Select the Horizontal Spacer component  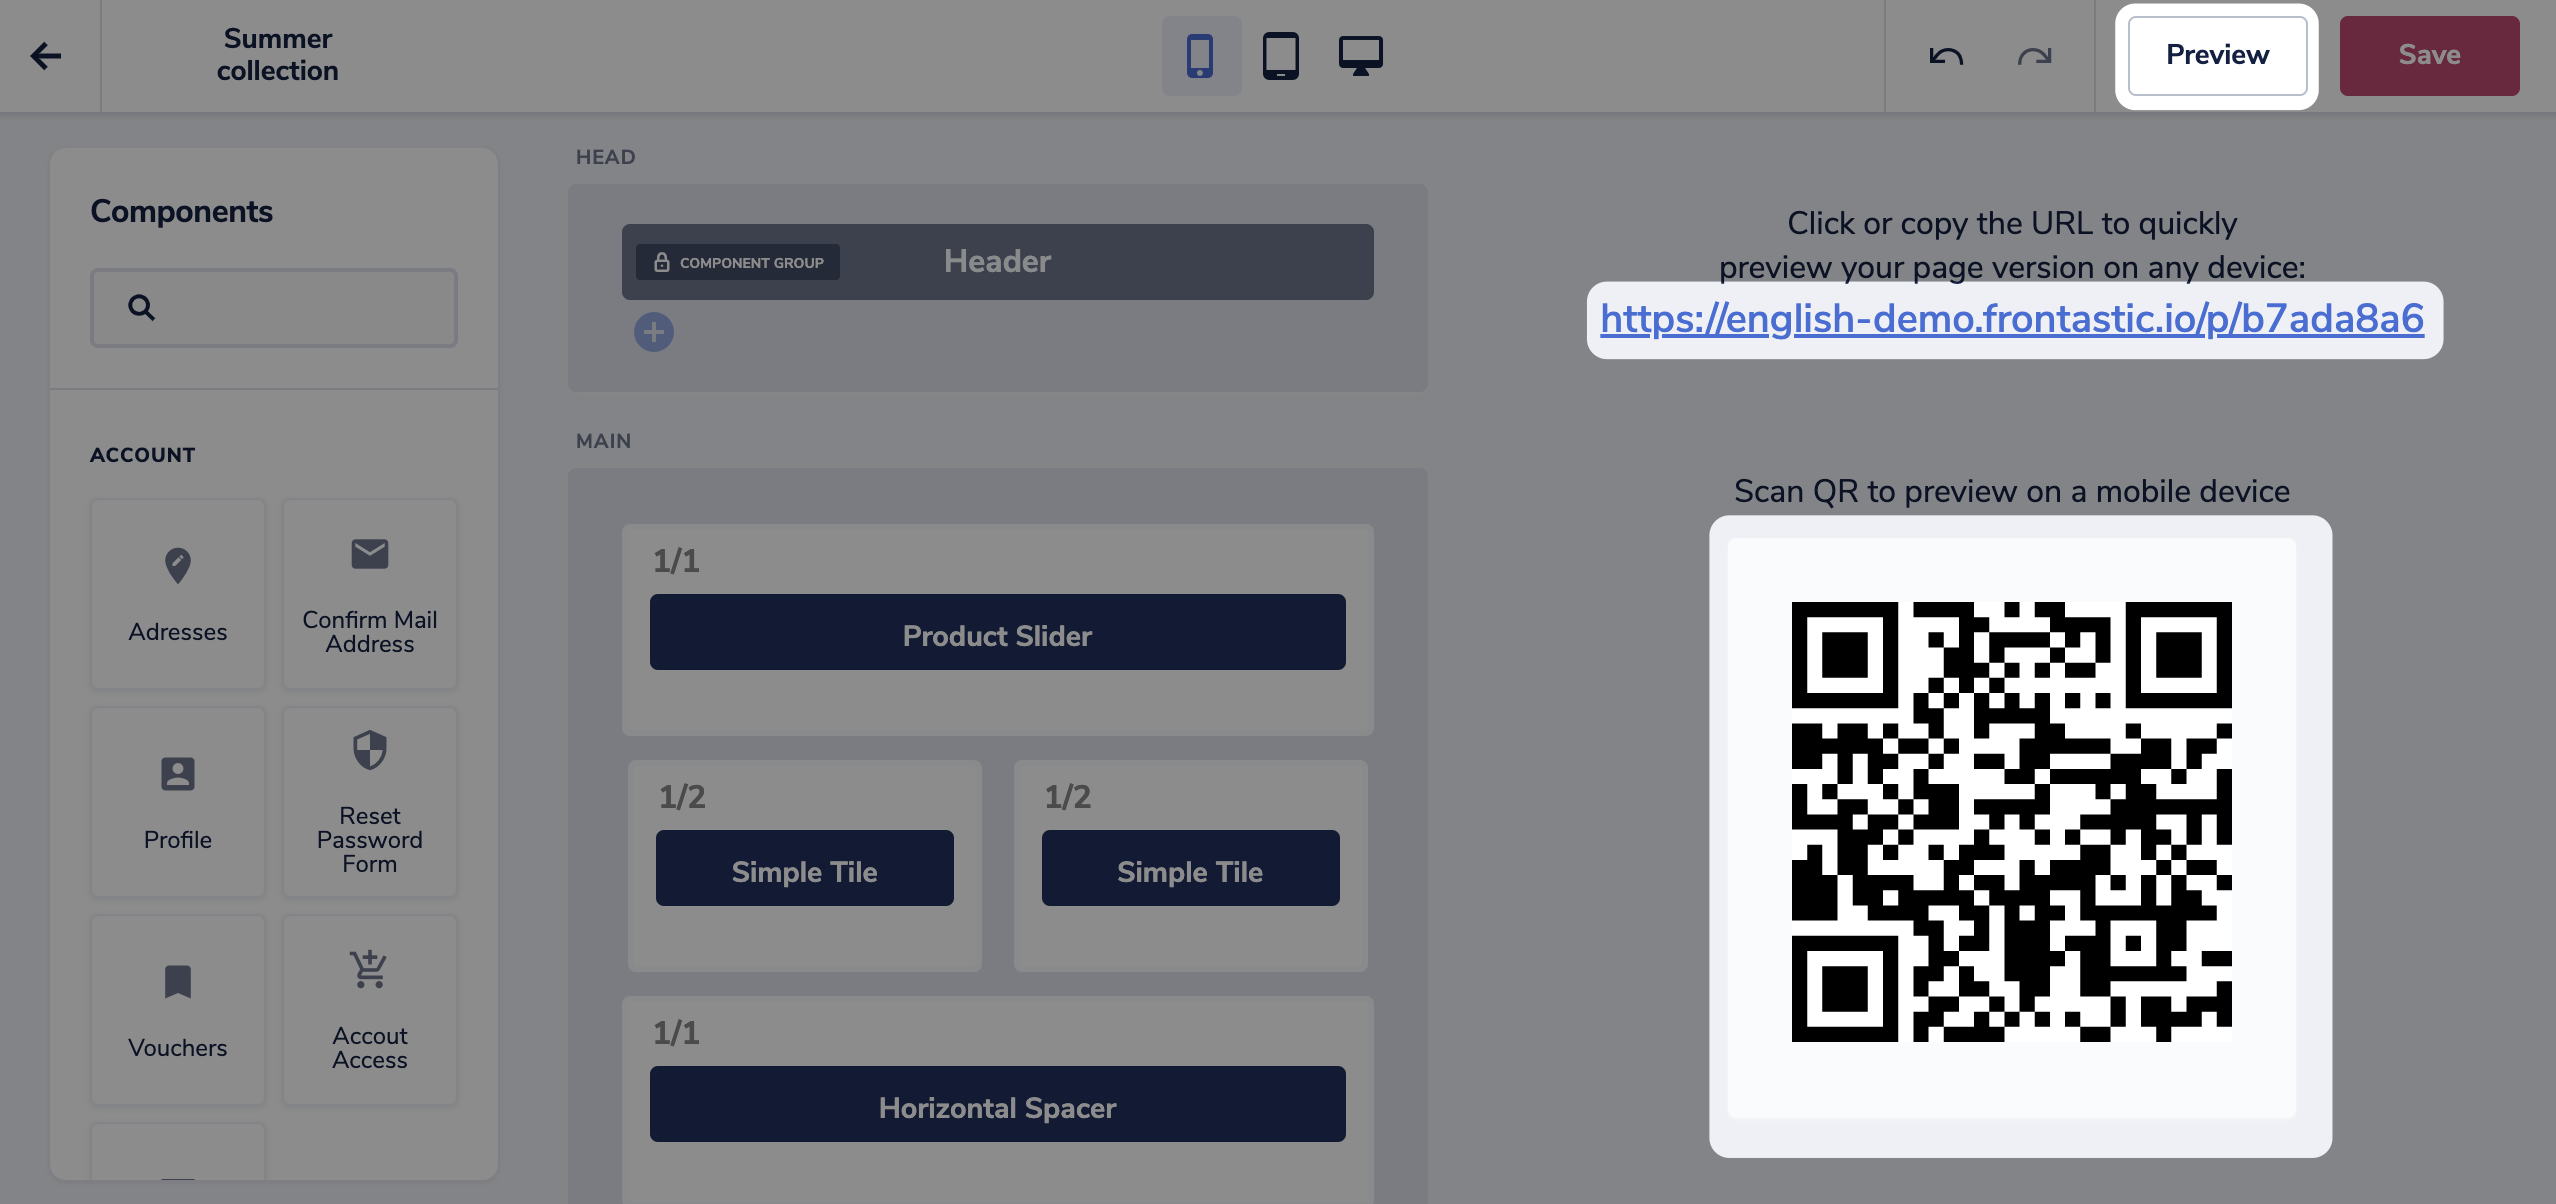(x=997, y=1104)
